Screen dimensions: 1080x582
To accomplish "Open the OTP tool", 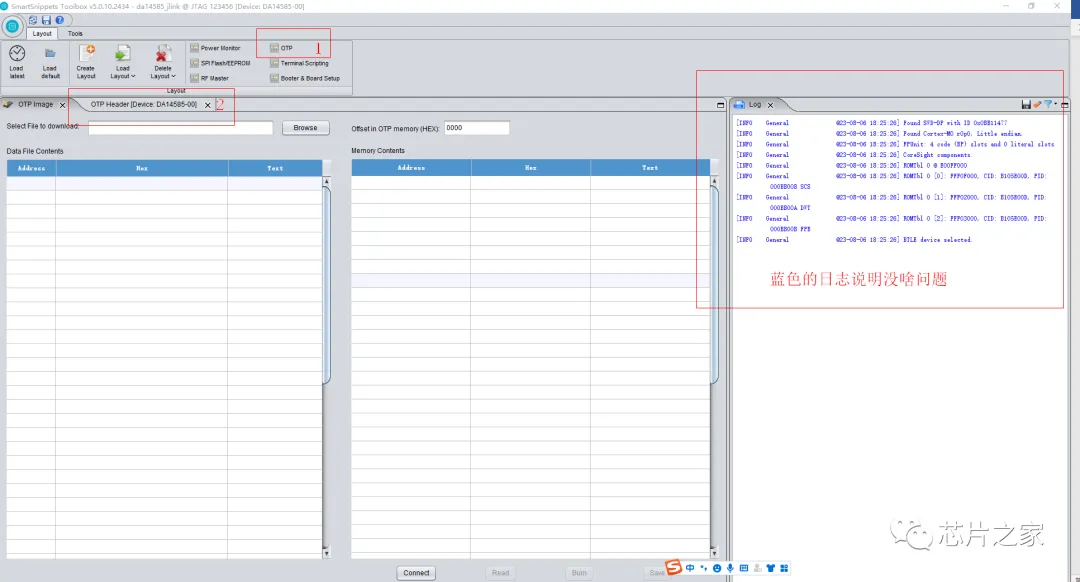I will 282,48.
